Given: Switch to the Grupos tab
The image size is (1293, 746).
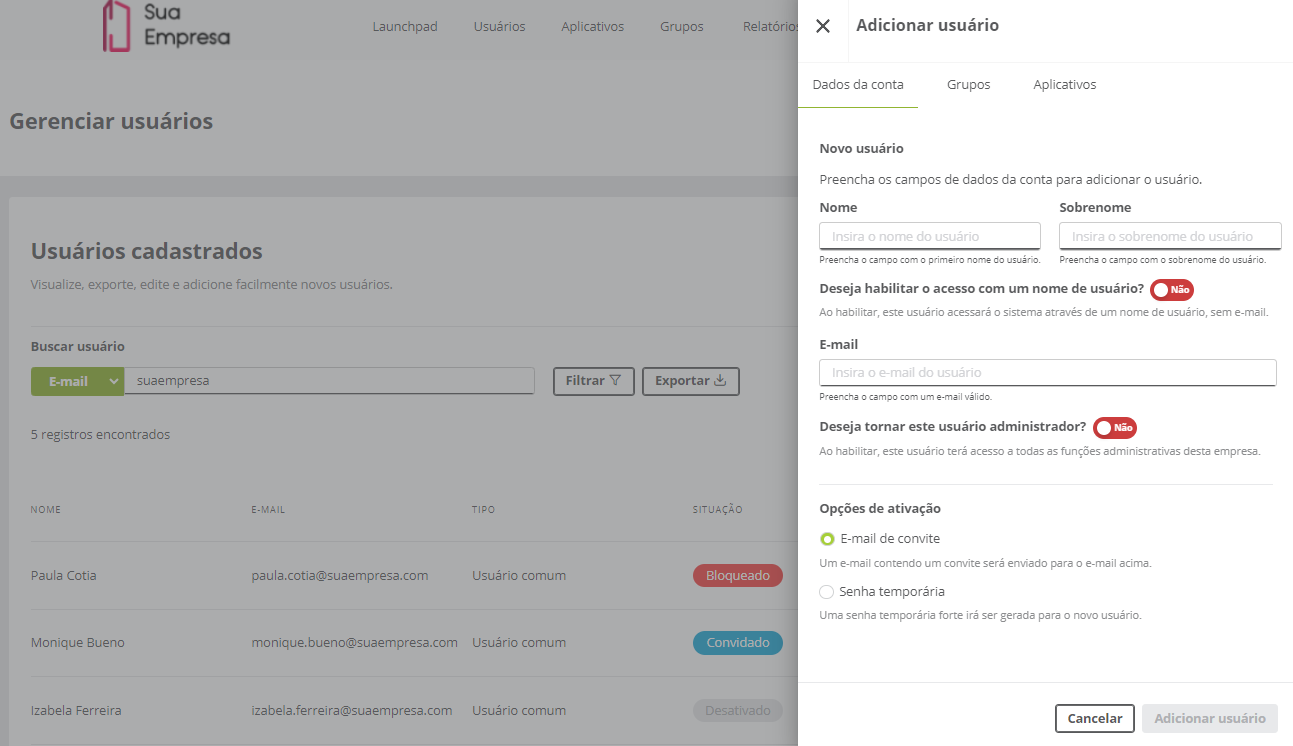Looking at the screenshot, I should pyautogui.click(x=968, y=85).
